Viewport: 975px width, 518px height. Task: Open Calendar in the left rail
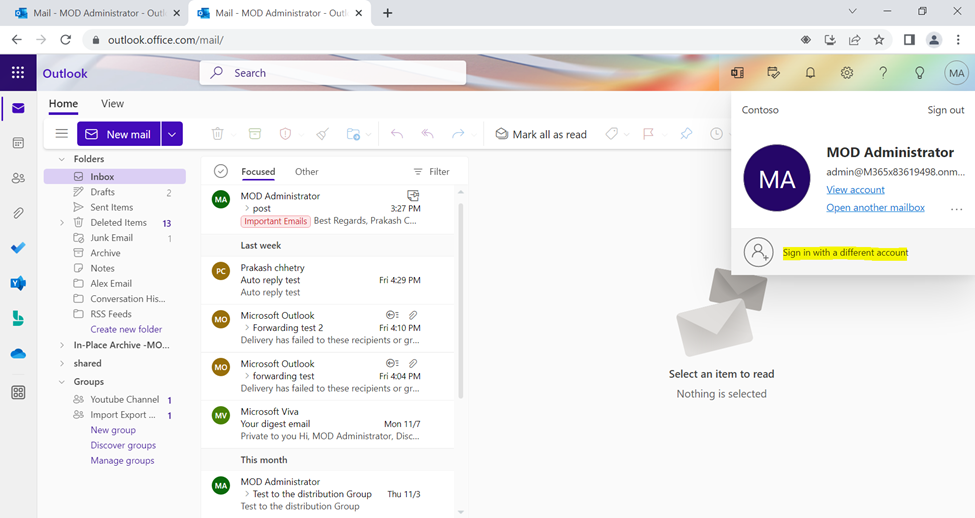(x=18, y=143)
